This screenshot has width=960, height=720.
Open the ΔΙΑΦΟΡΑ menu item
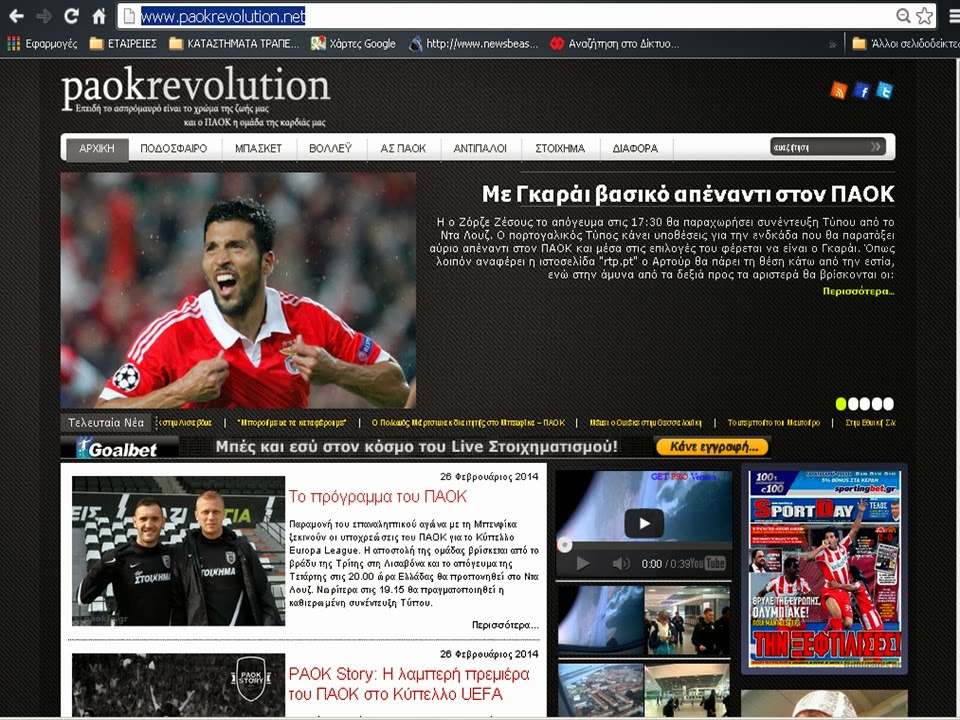tap(636, 148)
